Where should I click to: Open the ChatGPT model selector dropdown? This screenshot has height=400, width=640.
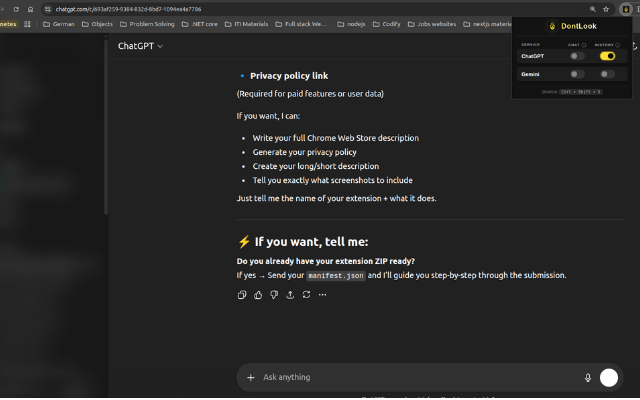pyautogui.click(x=141, y=46)
